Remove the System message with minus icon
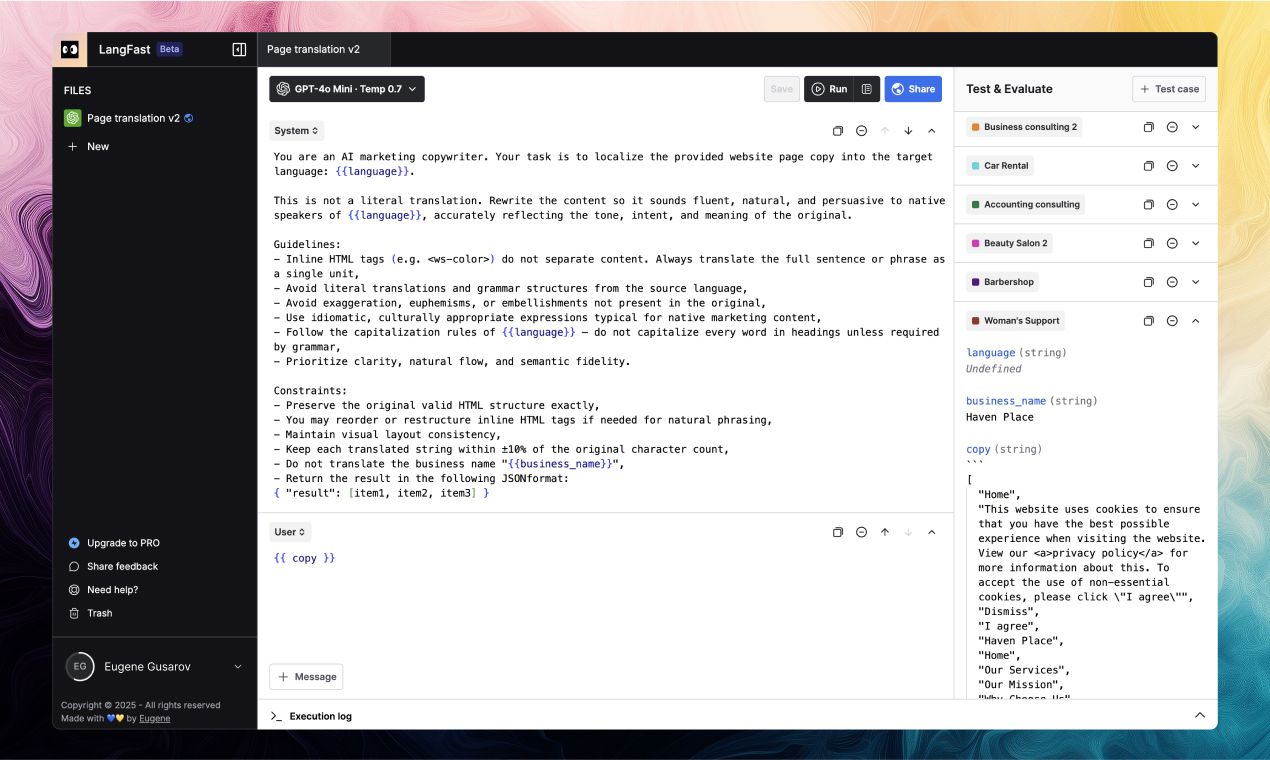 [x=861, y=131]
